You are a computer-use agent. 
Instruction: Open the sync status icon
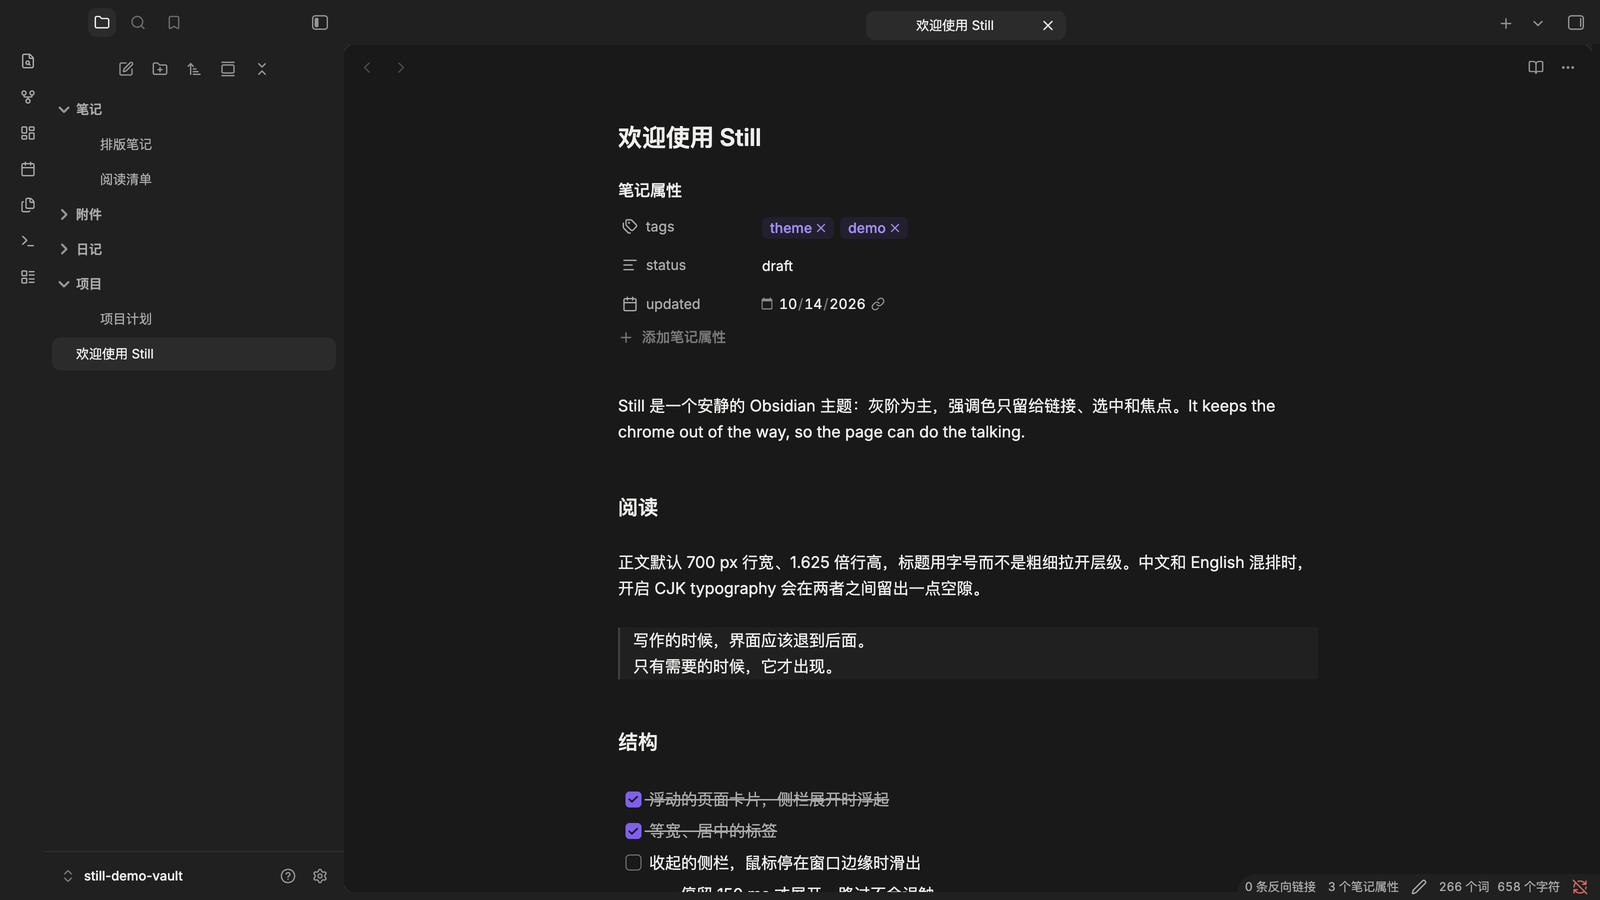coord(1580,887)
